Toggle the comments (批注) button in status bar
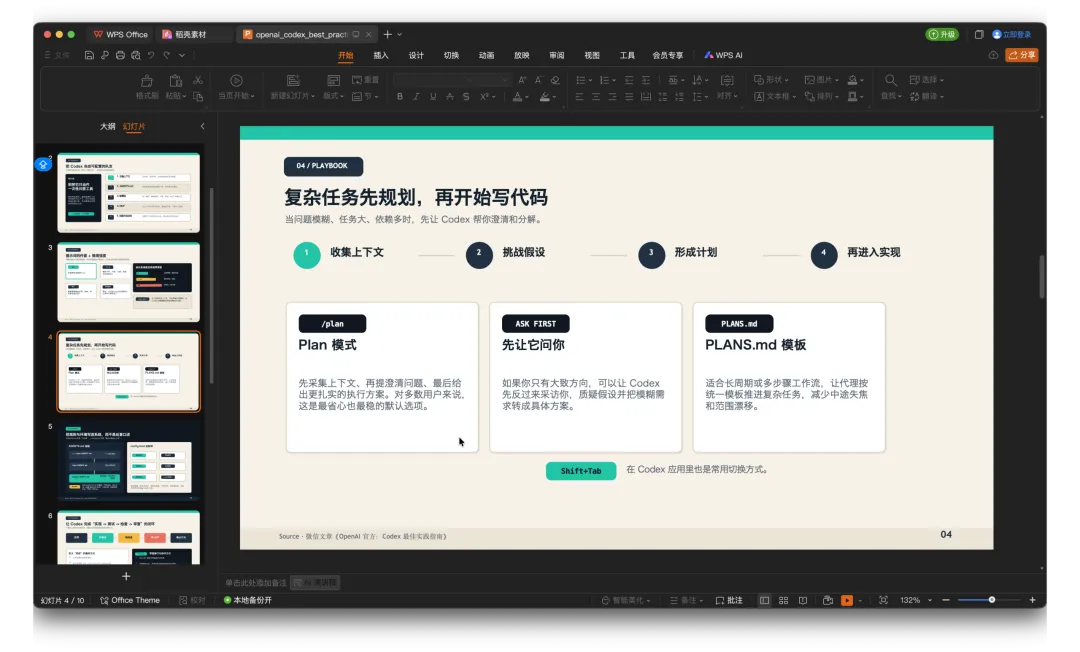The image size is (1080, 652). [x=729, y=600]
